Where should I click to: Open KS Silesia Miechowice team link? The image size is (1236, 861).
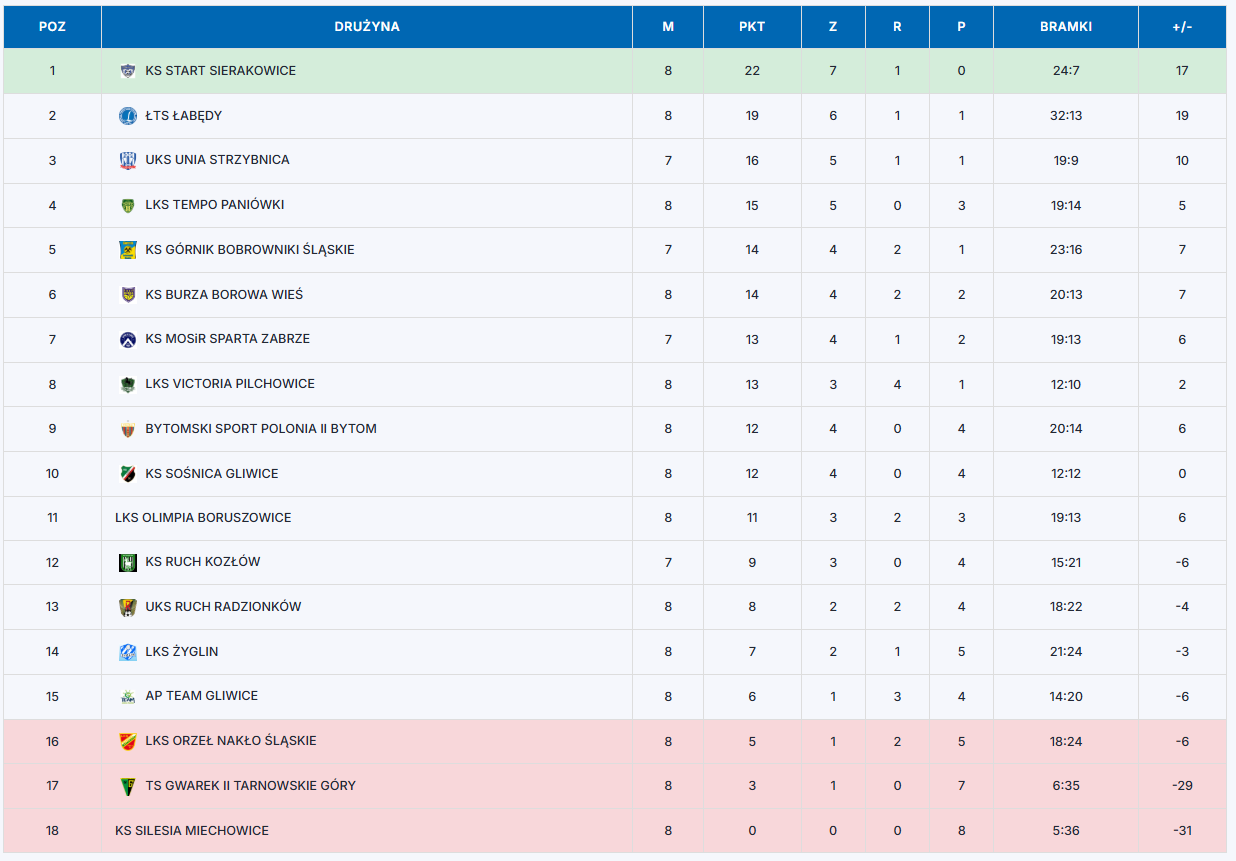click(192, 830)
